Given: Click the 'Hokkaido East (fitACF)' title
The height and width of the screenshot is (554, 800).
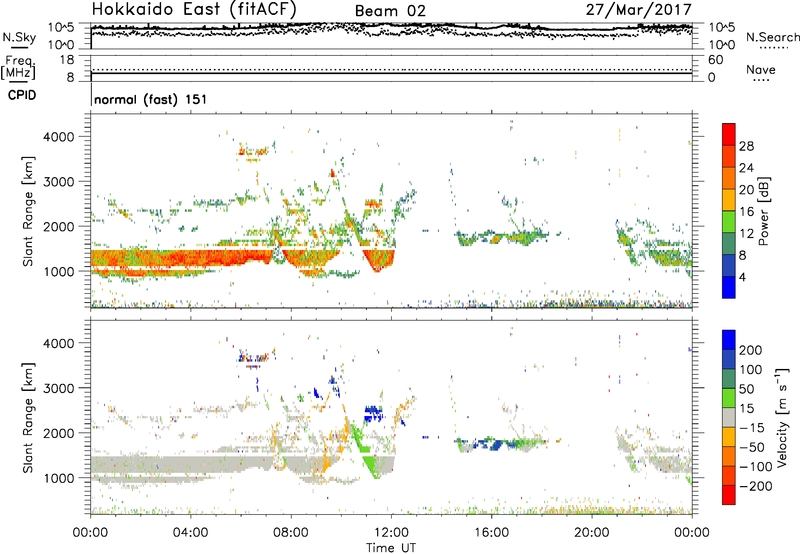Looking at the screenshot, I should (x=194, y=9).
